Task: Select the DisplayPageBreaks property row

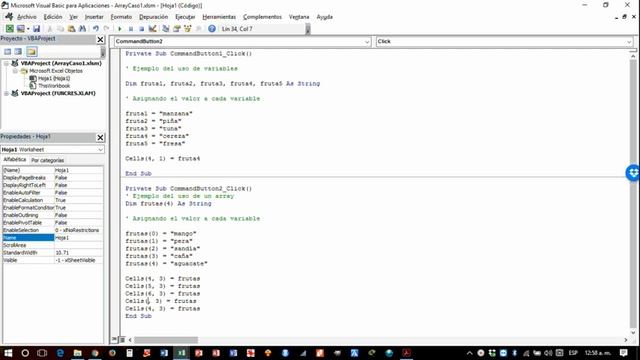Action: click(x=53, y=178)
